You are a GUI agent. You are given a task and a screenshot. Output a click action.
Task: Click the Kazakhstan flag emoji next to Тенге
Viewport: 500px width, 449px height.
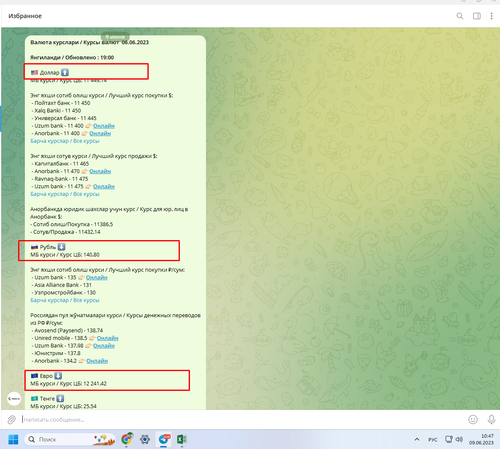click(34, 399)
